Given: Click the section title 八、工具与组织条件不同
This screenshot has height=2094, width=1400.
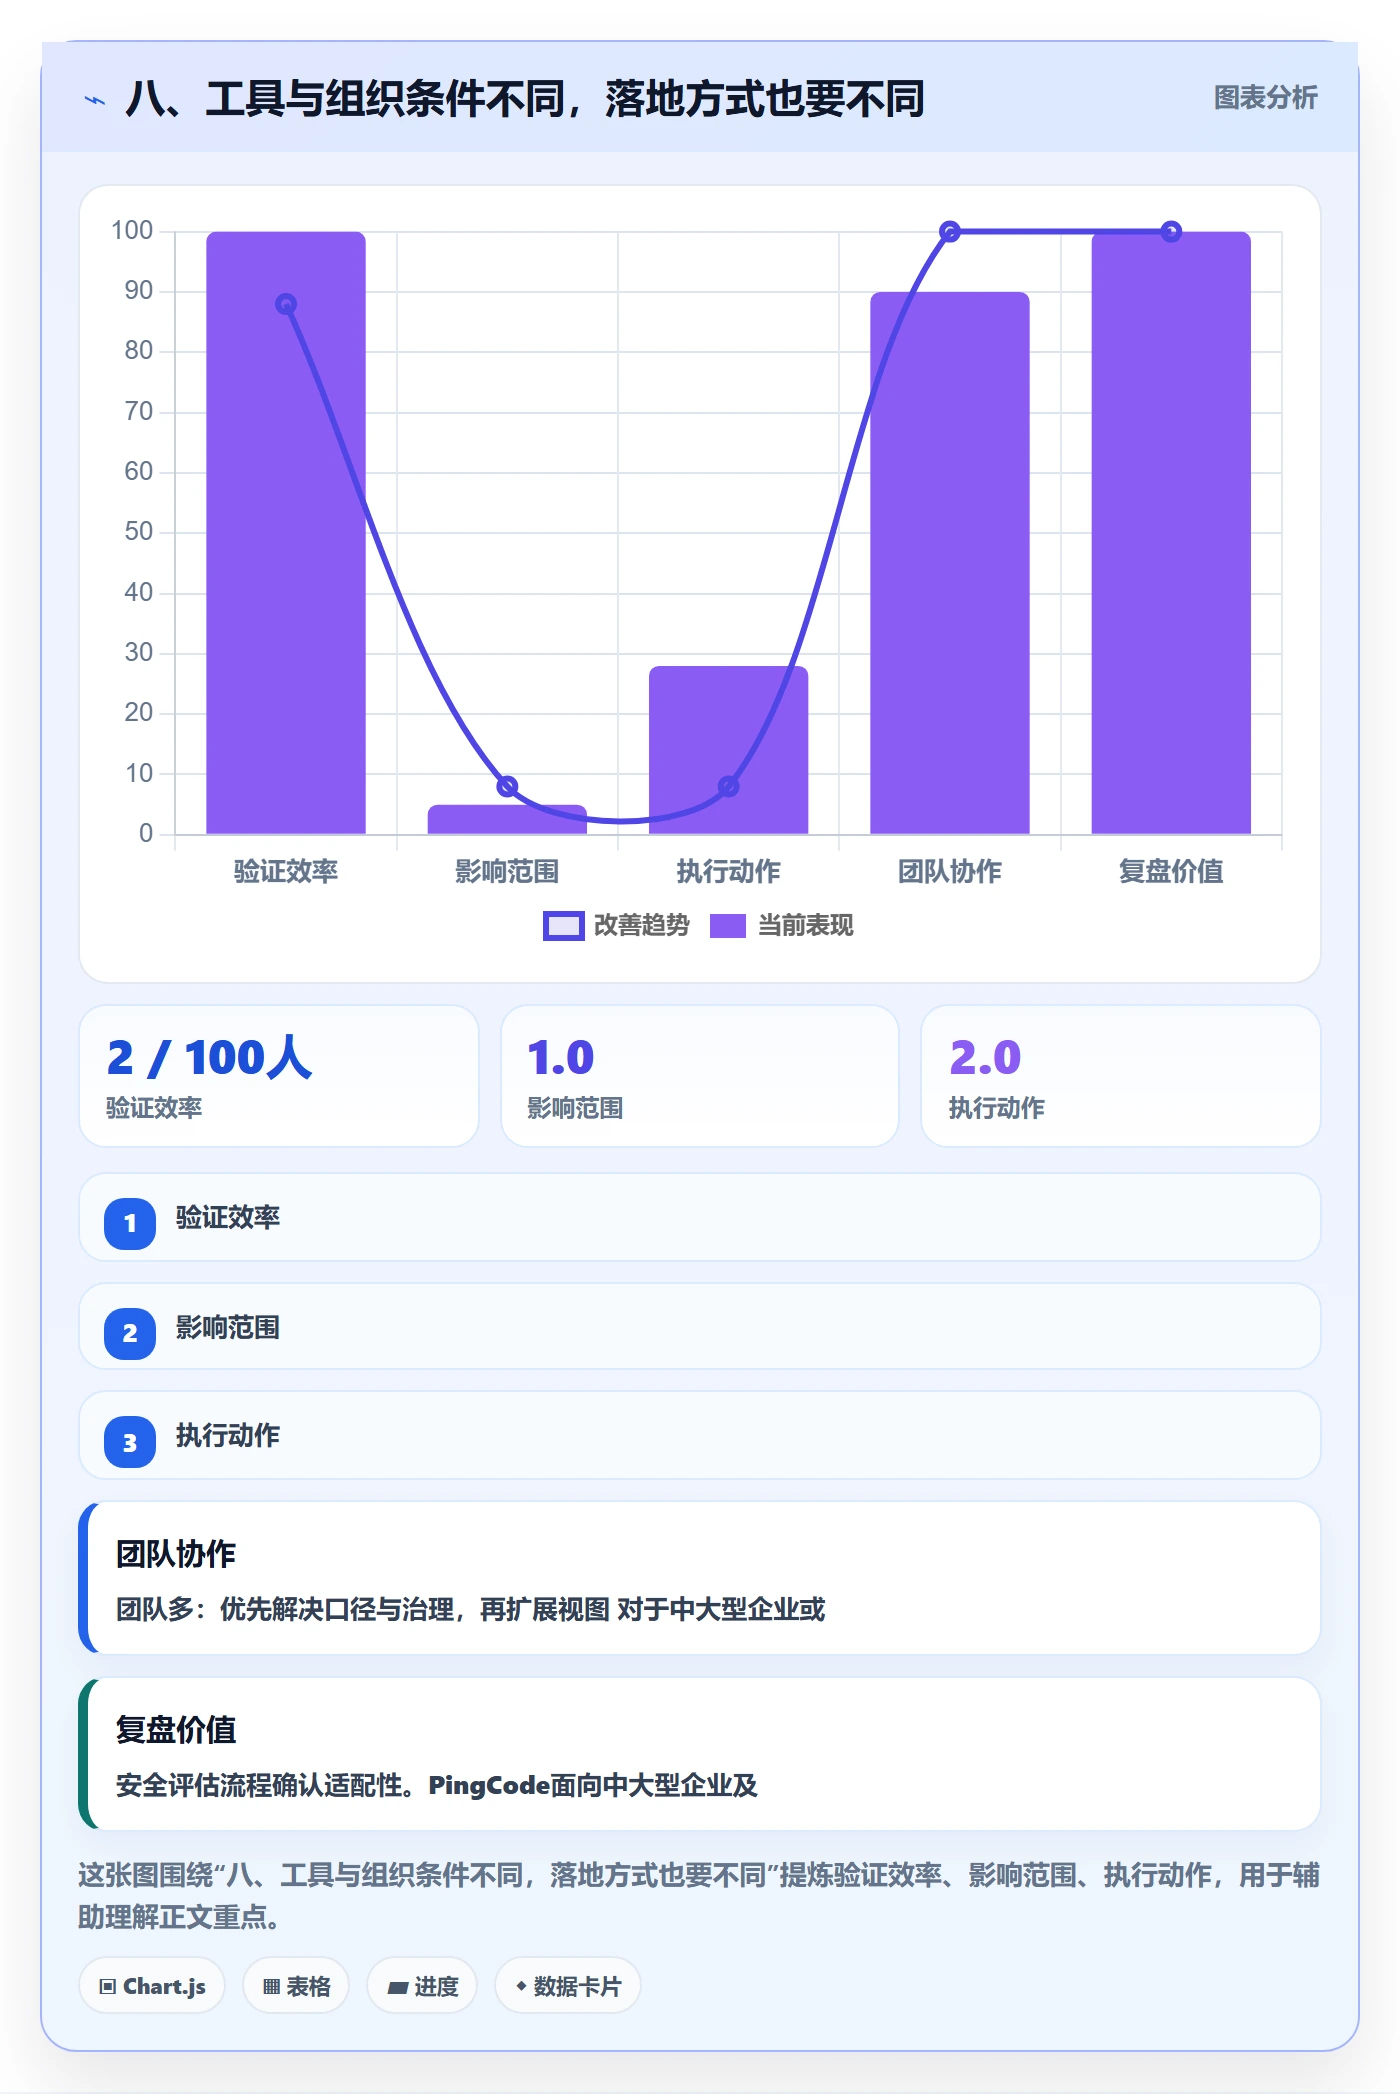Looking at the screenshot, I should tap(524, 99).
